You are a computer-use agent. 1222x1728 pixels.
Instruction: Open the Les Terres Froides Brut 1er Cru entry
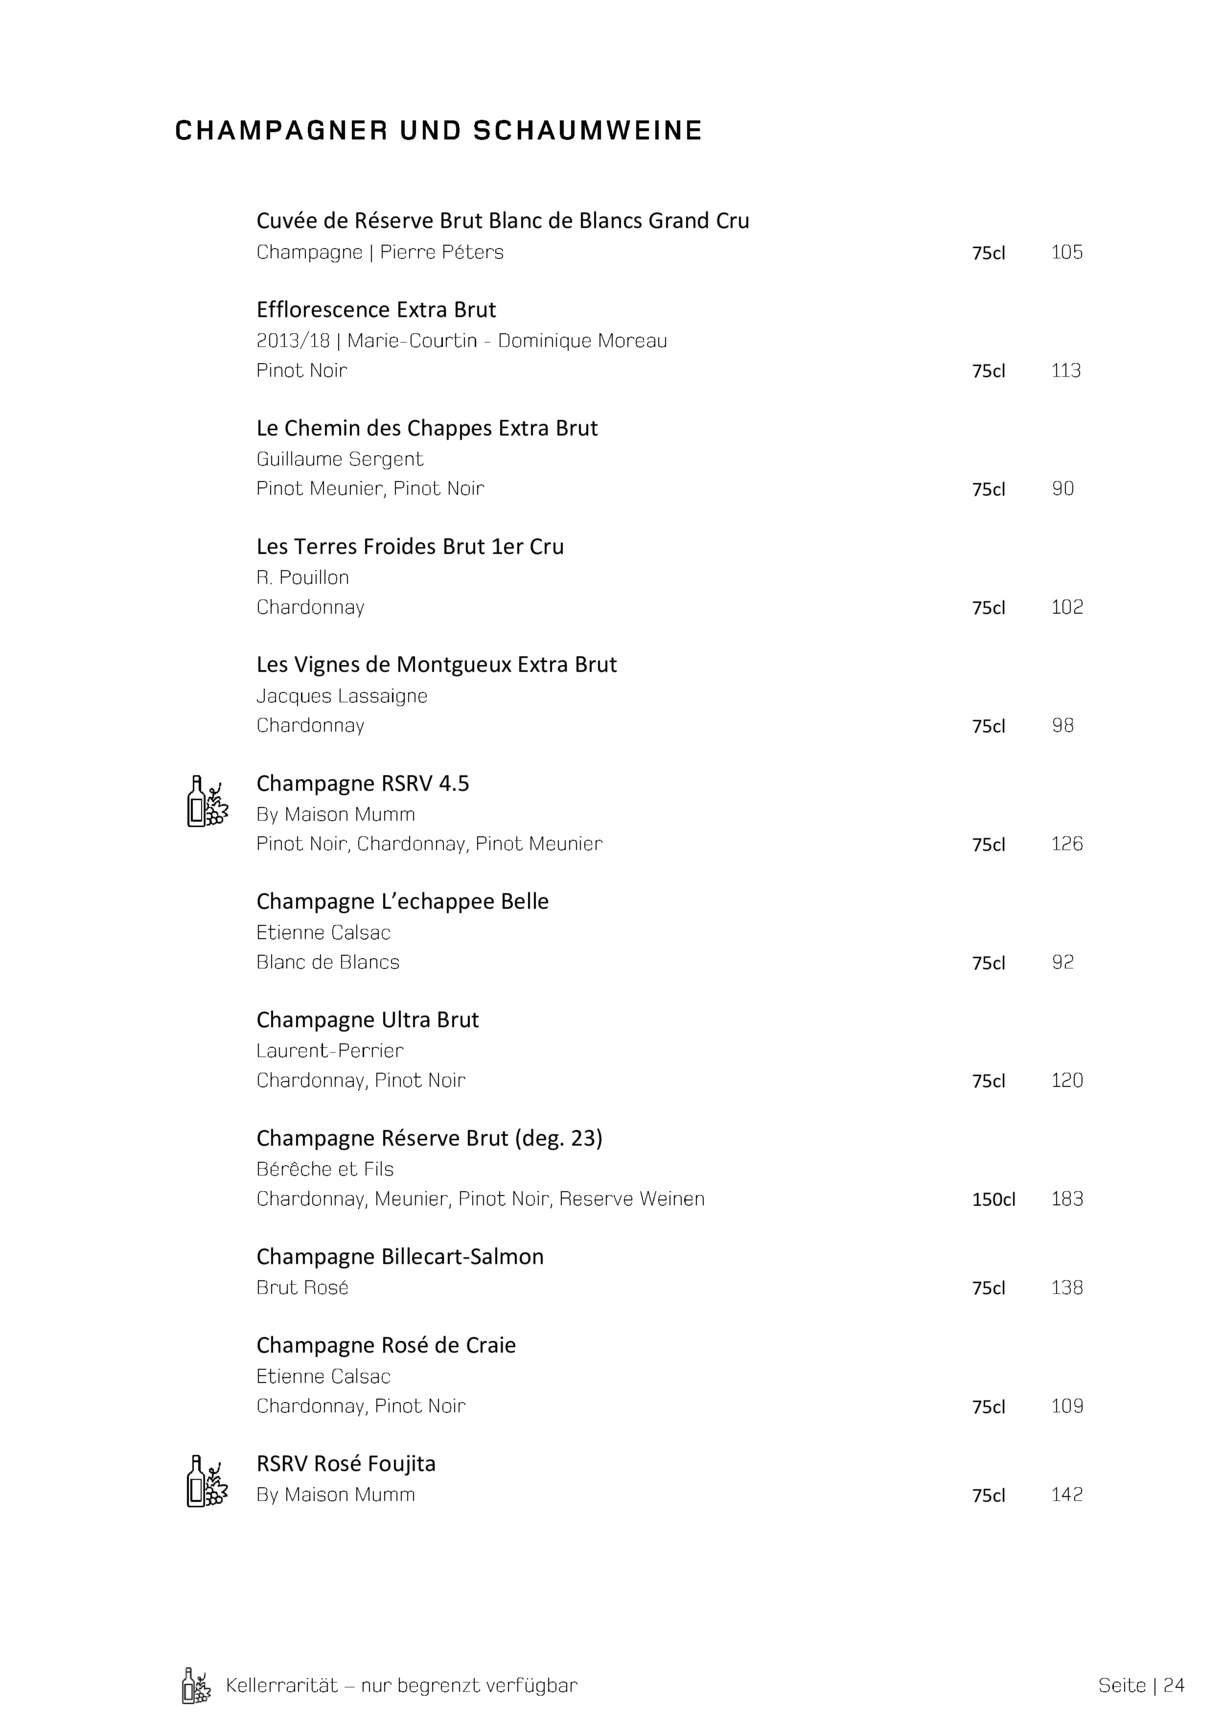(410, 547)
